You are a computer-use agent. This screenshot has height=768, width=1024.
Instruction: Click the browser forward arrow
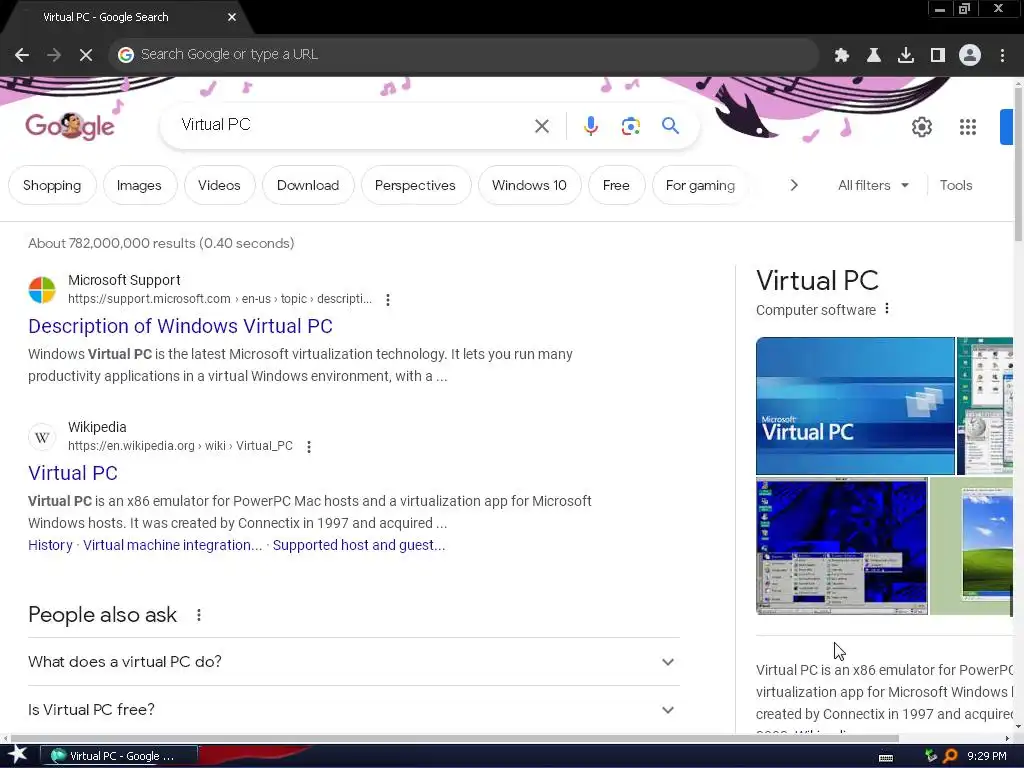pyautogui.click(x=54, y=55)
